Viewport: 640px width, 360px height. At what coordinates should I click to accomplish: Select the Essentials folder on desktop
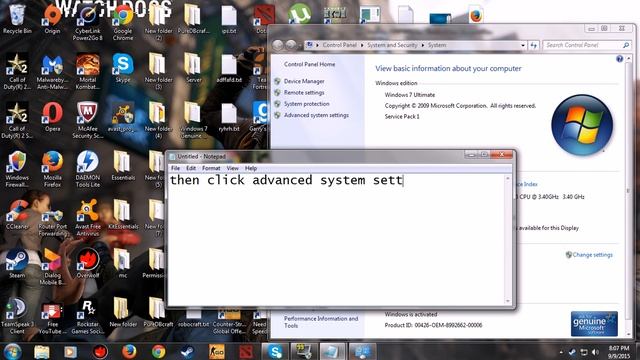(x=122, y=166)
